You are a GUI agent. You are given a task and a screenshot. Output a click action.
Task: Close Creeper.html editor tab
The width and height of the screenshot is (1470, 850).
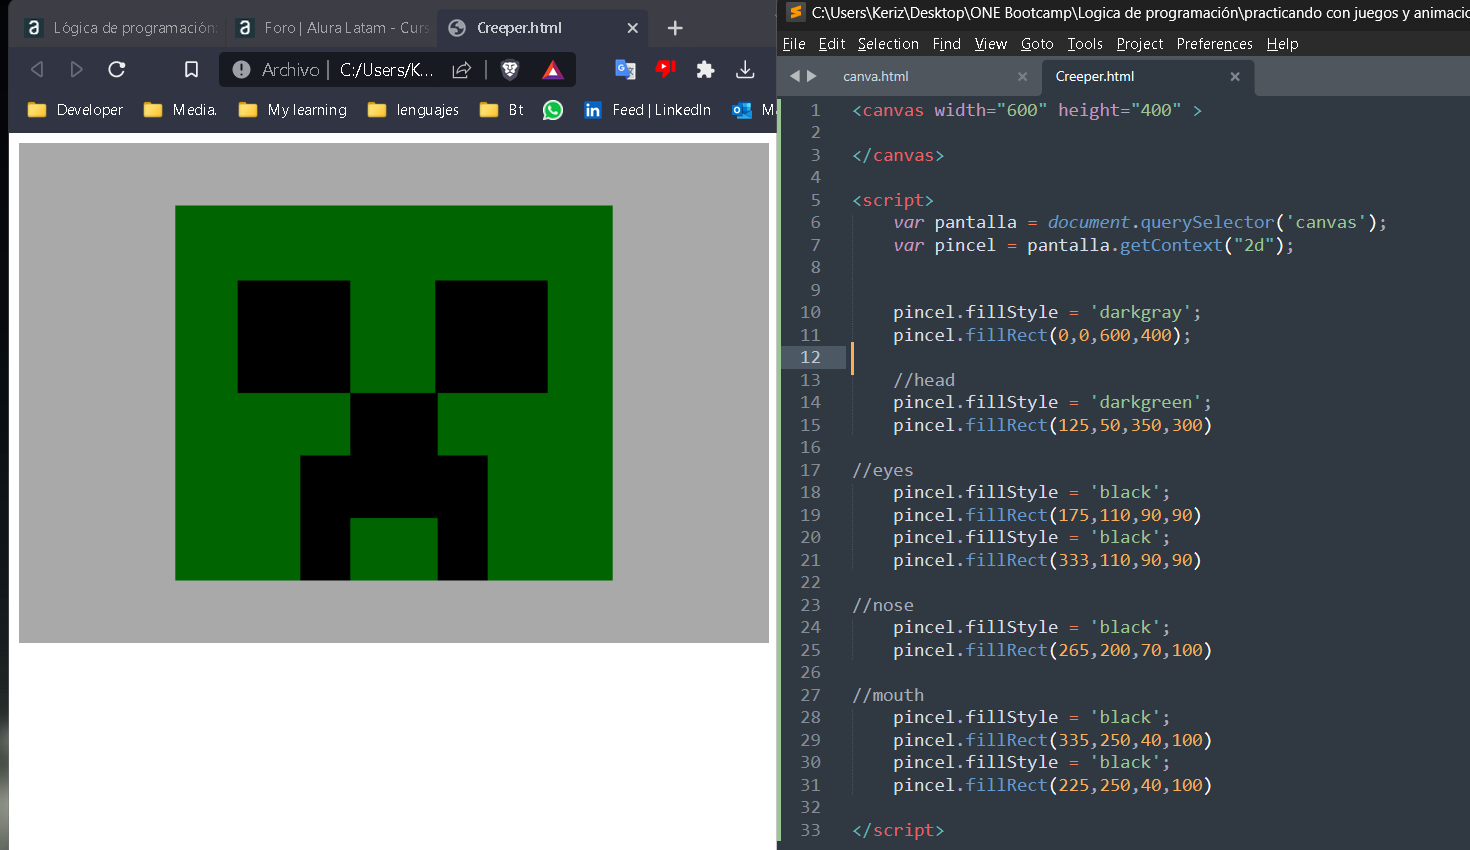[x=1235, y=76]
